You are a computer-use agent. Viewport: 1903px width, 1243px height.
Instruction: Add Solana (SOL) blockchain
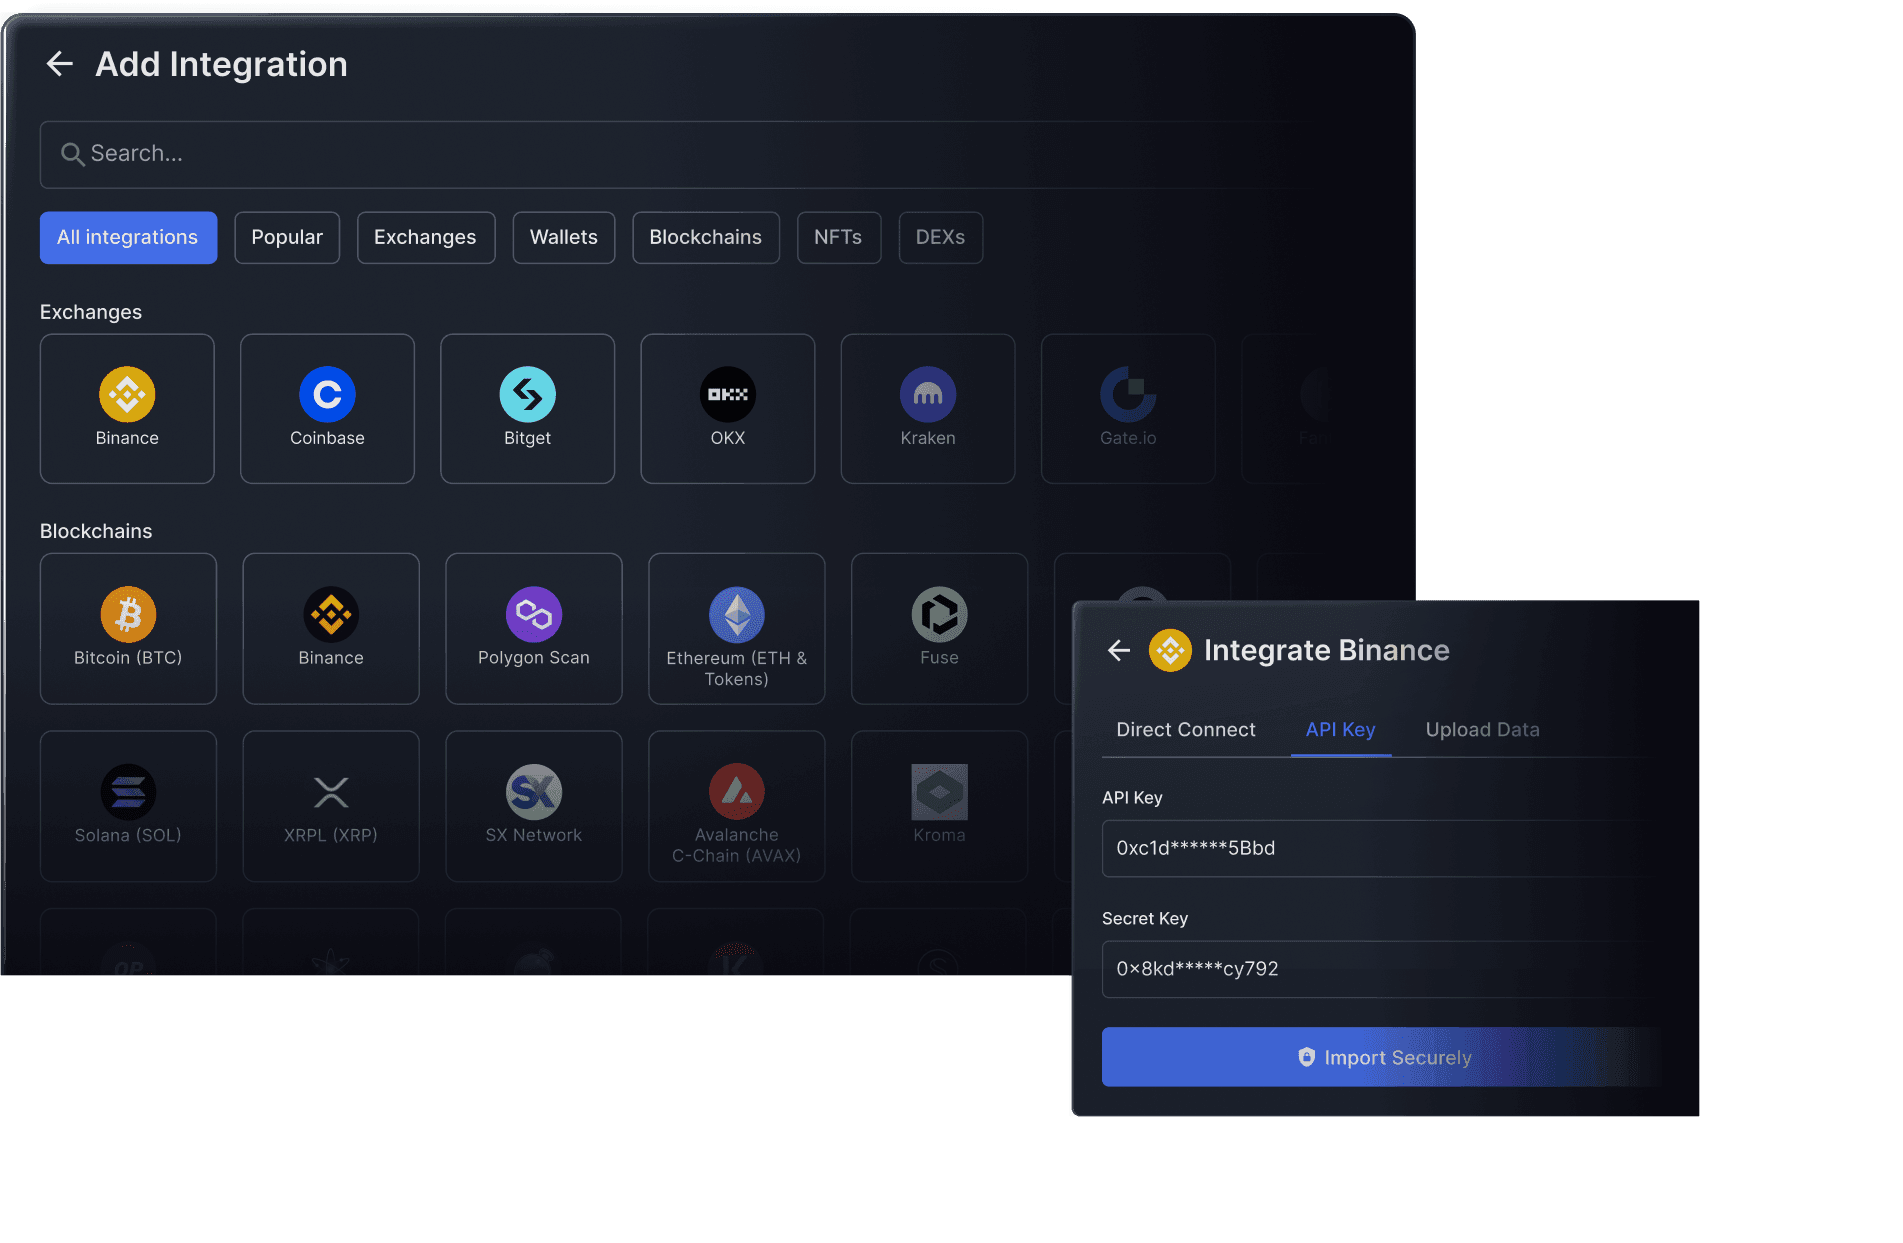(x=128, y=807)
